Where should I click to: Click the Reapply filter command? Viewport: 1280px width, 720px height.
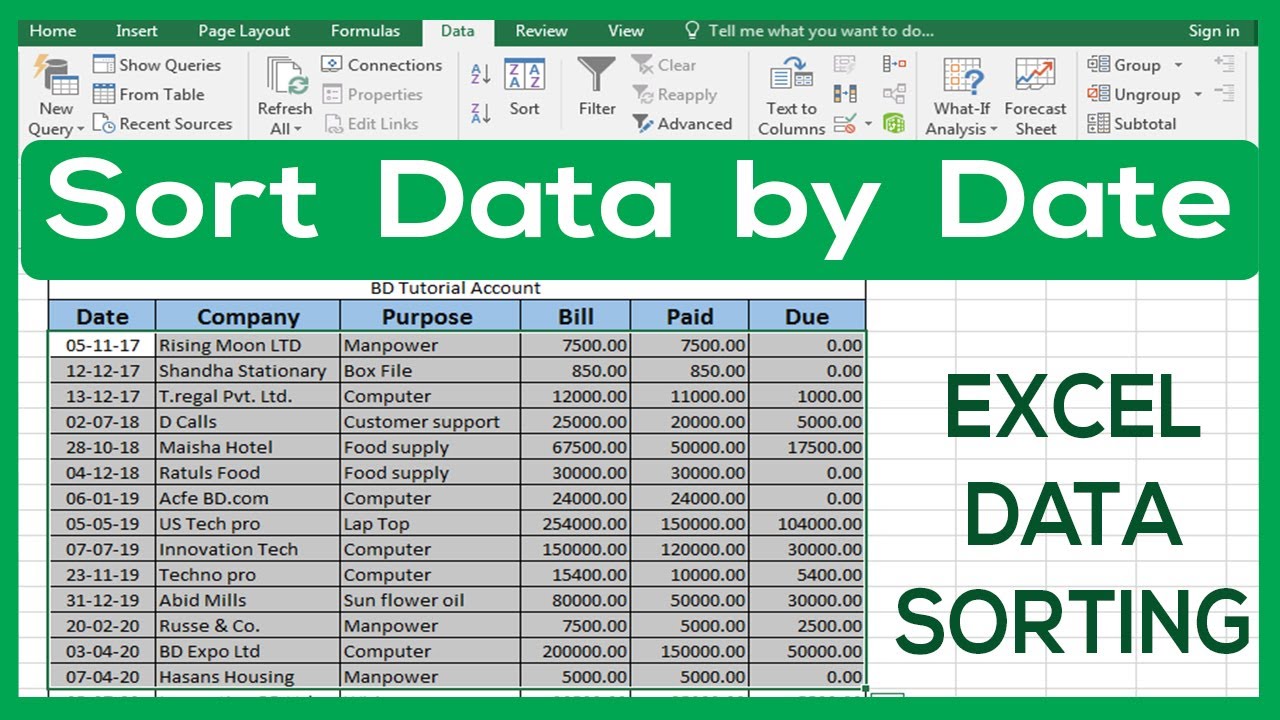pos(675,95)
